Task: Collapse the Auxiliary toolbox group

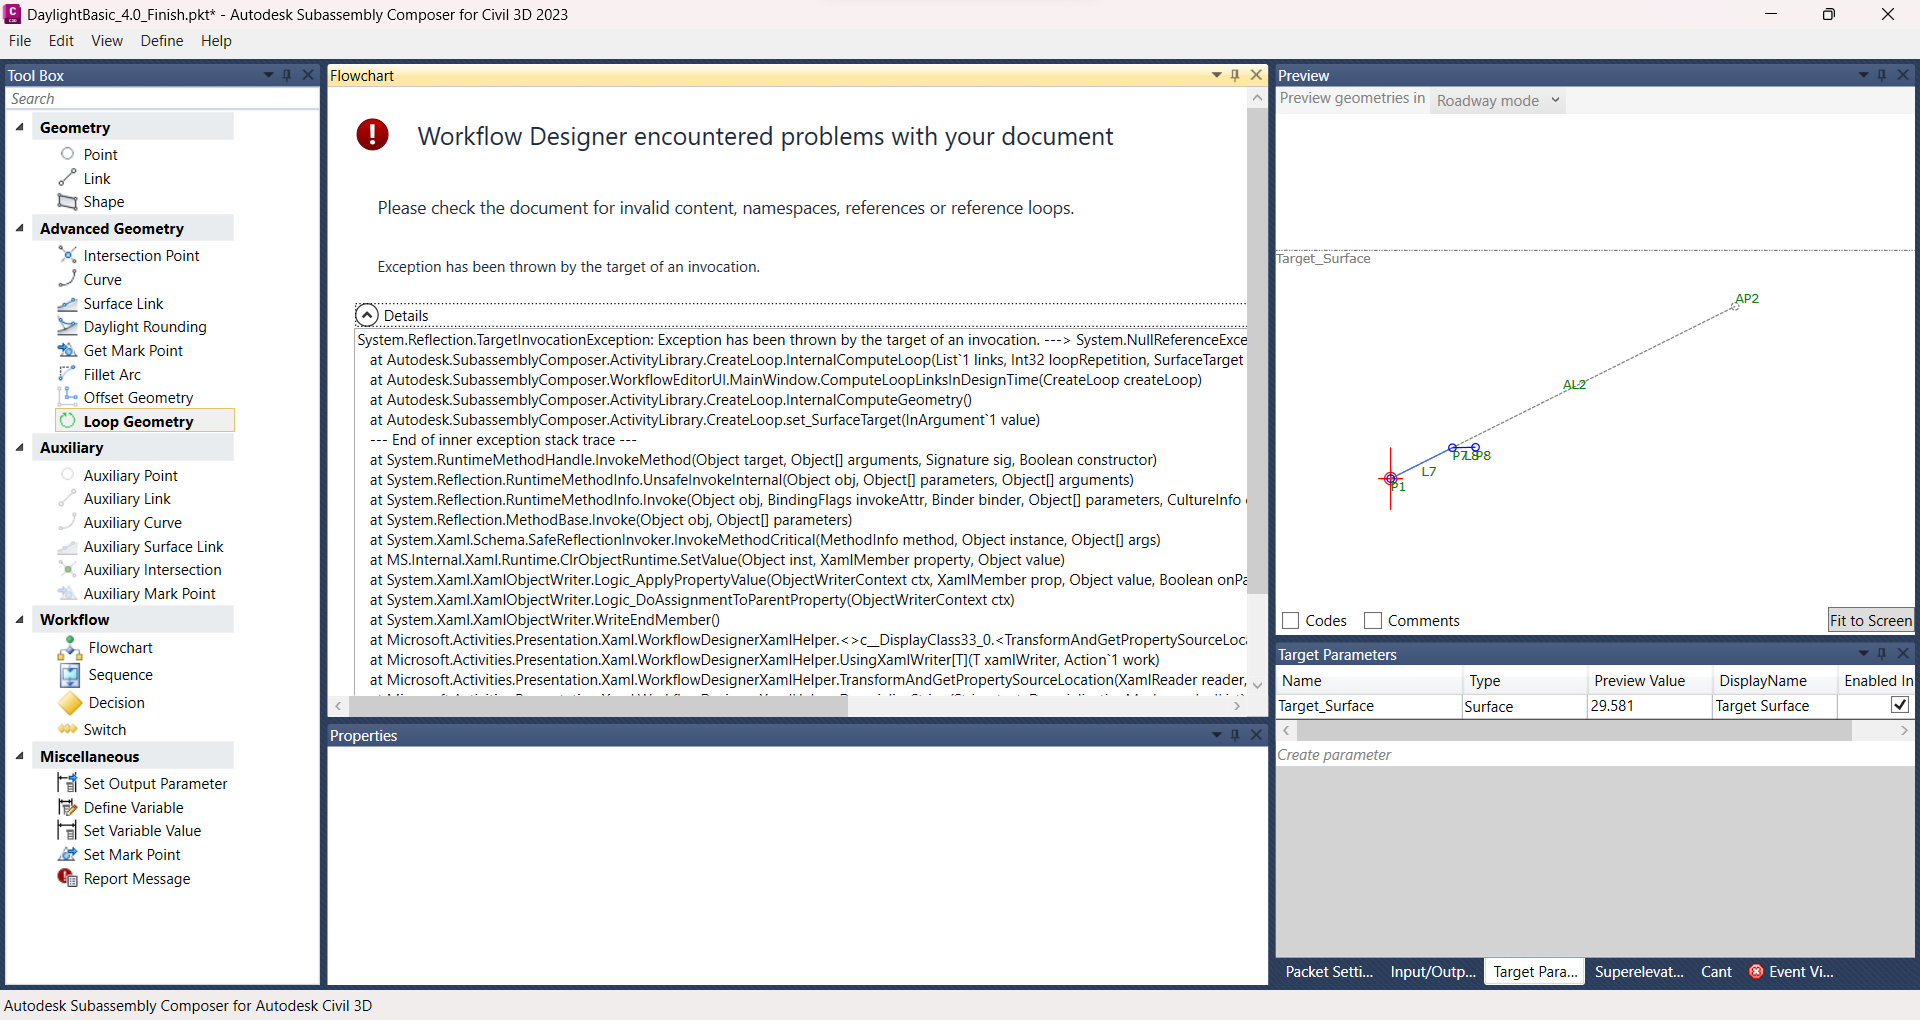Action: click(19, 447)
